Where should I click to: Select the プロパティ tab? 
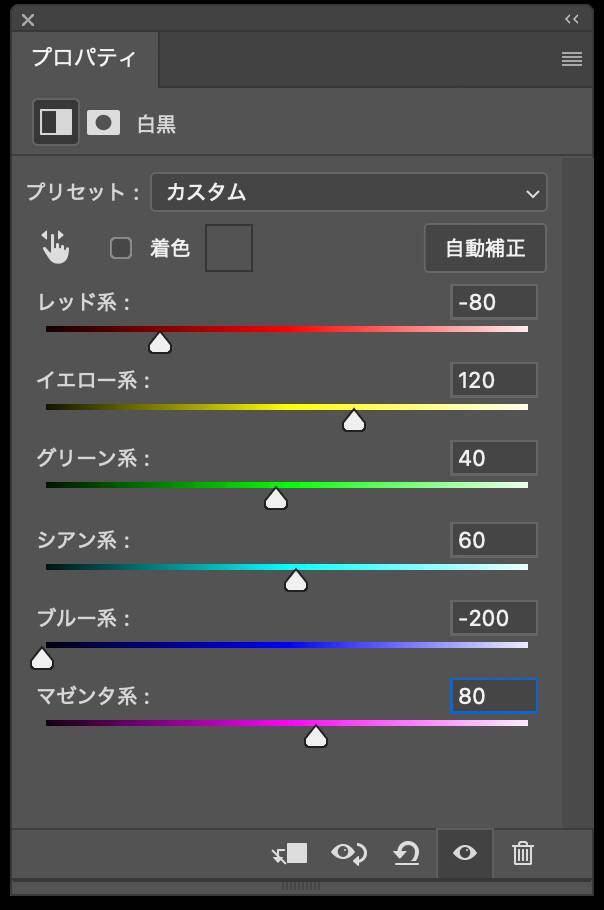pyautogui.click(x=84, y=58)
